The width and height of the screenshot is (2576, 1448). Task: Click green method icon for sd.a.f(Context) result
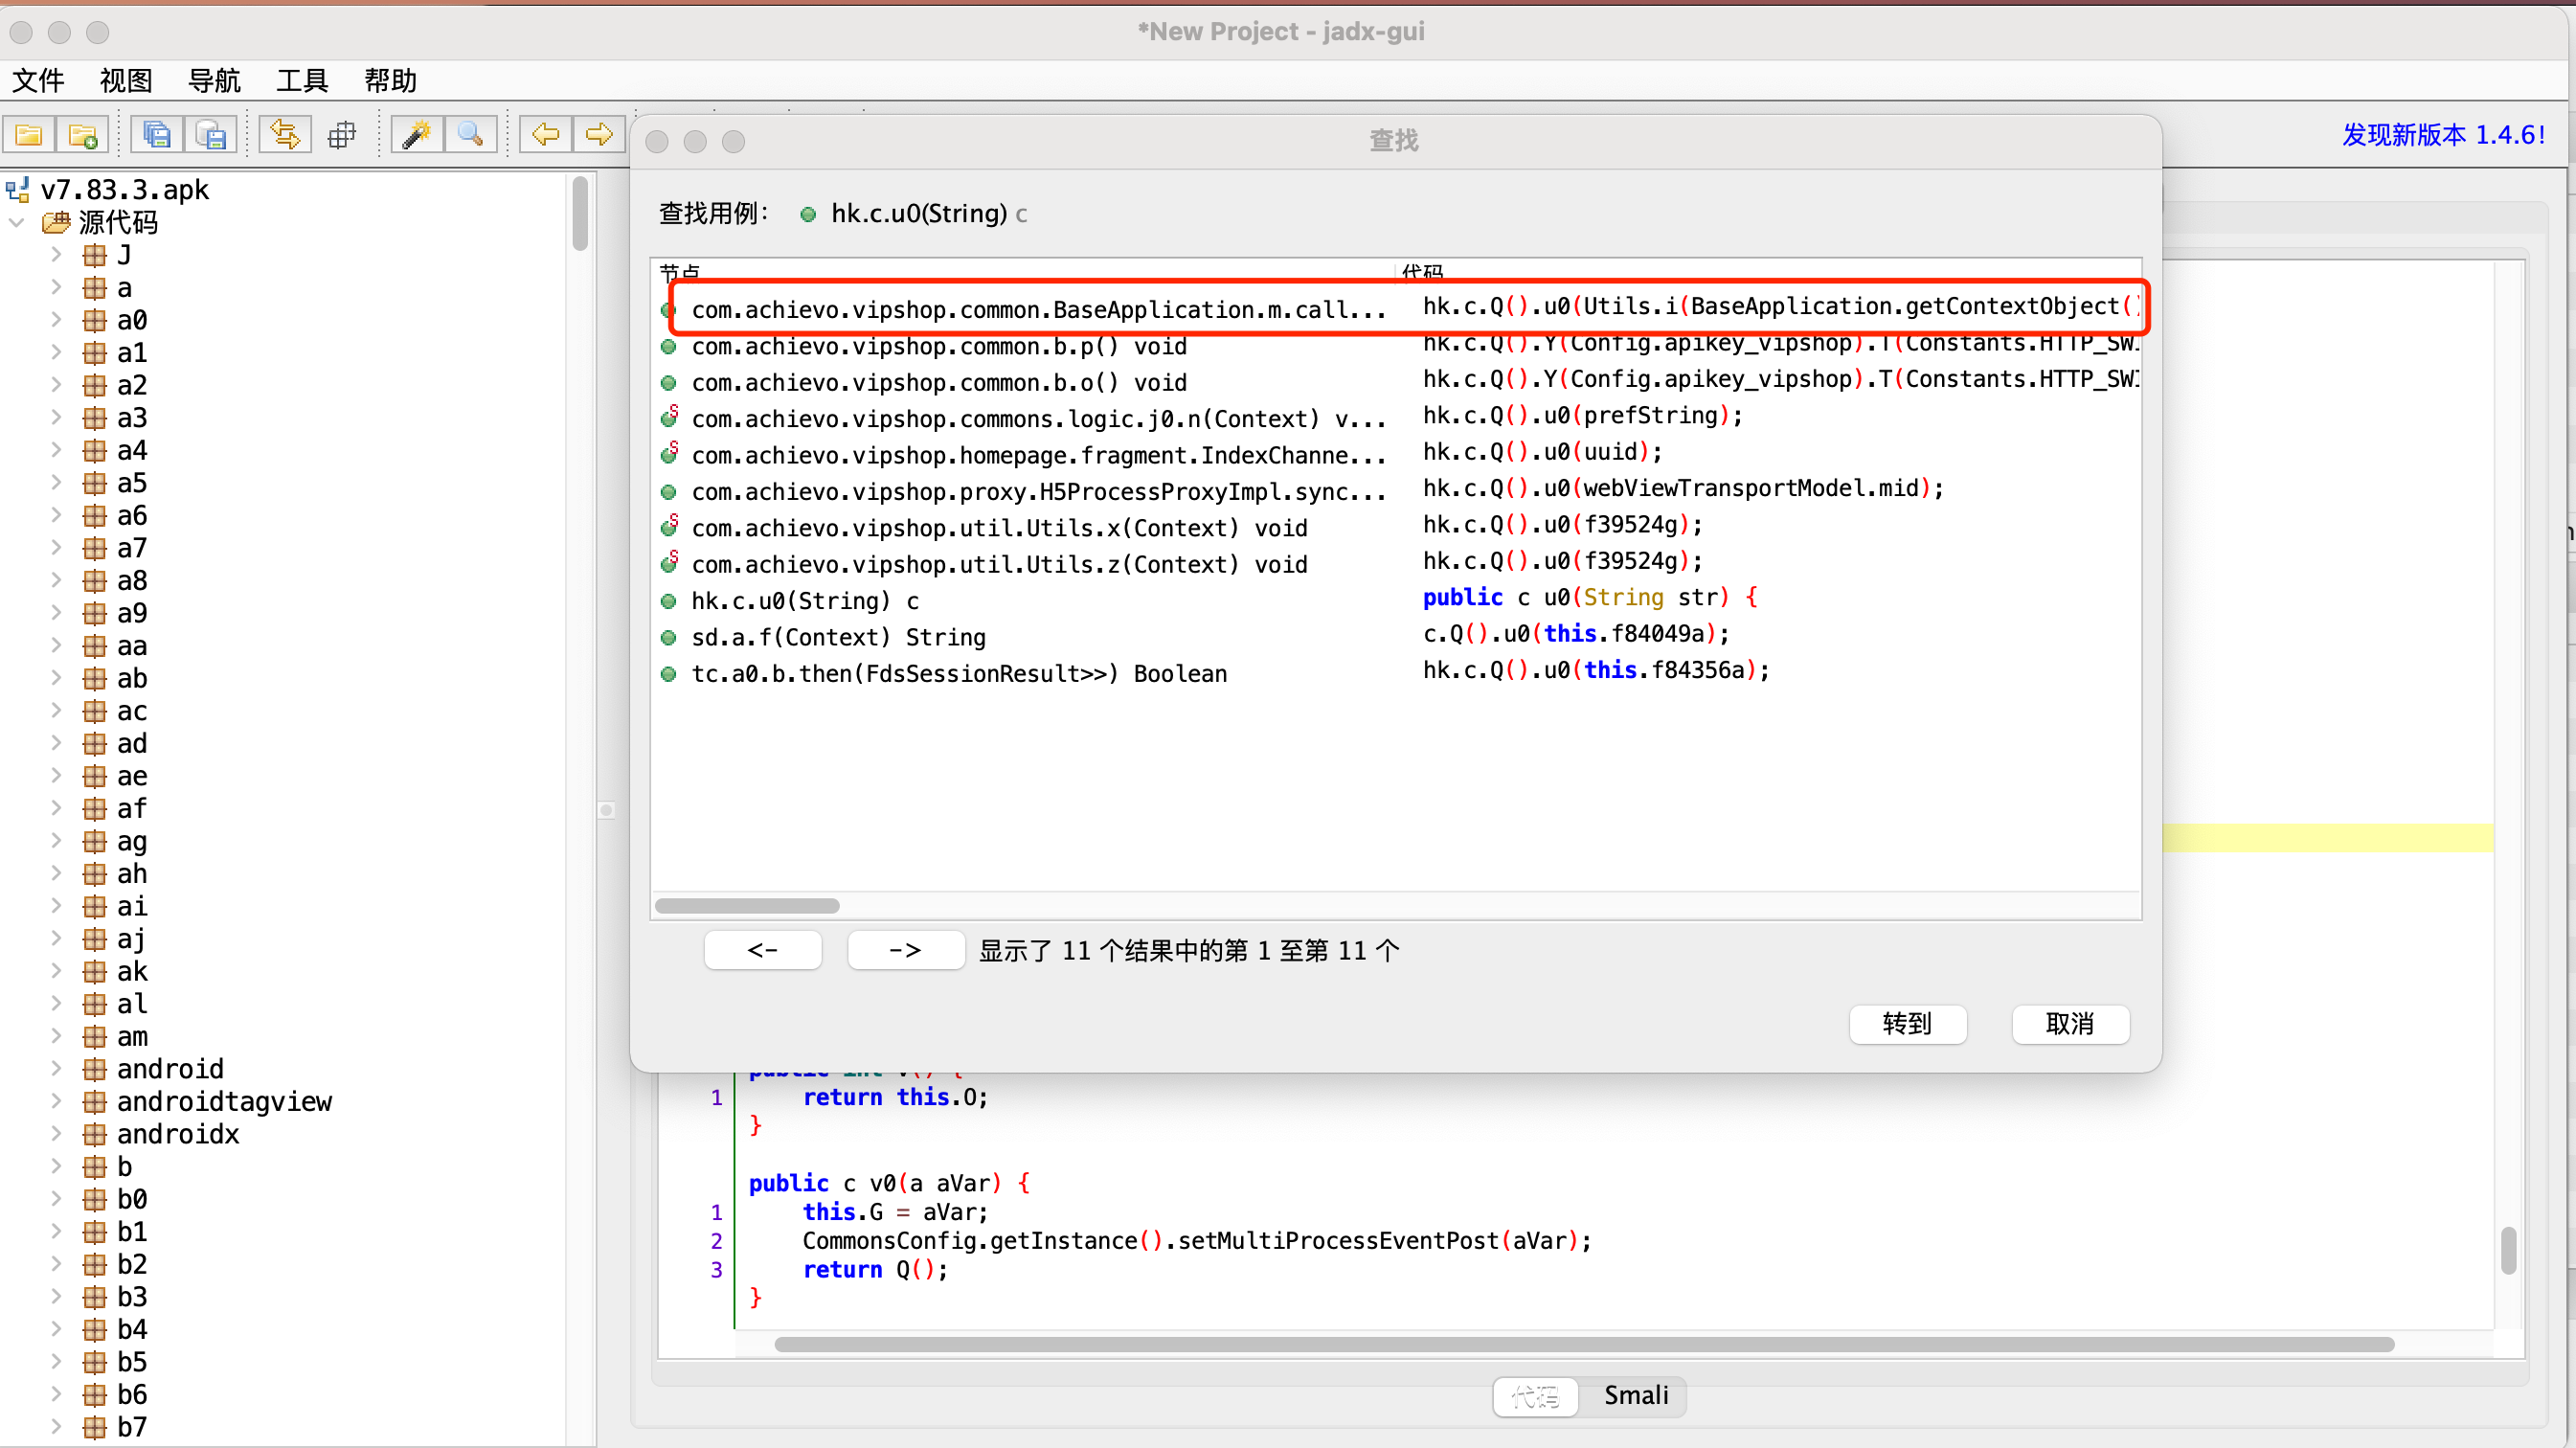point(669,637)
